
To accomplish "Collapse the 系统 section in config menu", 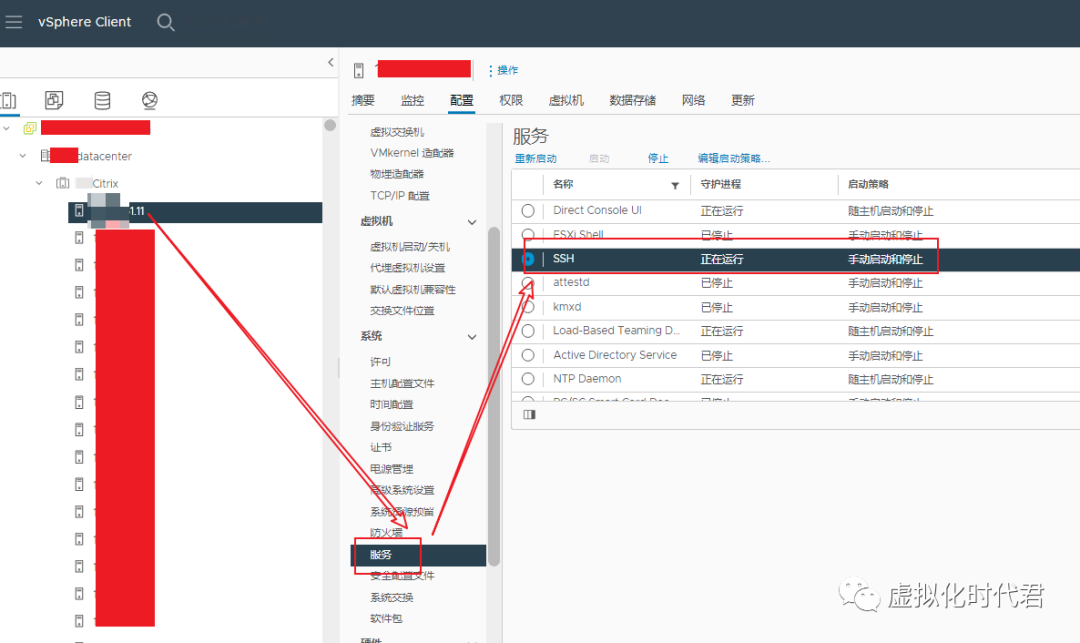I will 472,337.
